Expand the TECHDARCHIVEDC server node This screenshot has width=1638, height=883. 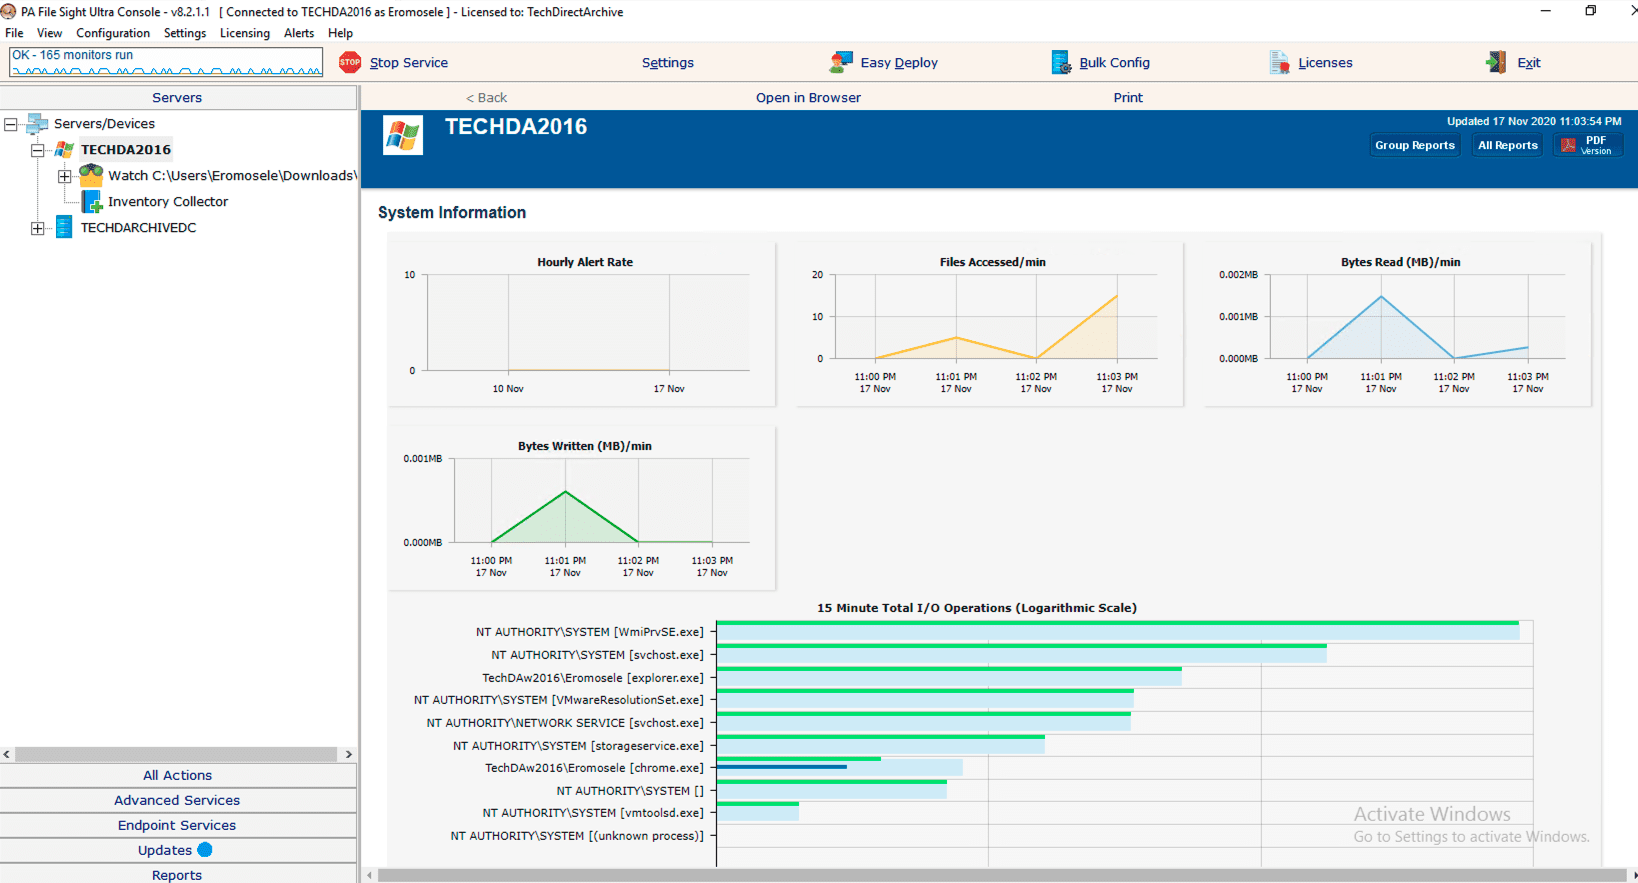(x=38, y=228)
